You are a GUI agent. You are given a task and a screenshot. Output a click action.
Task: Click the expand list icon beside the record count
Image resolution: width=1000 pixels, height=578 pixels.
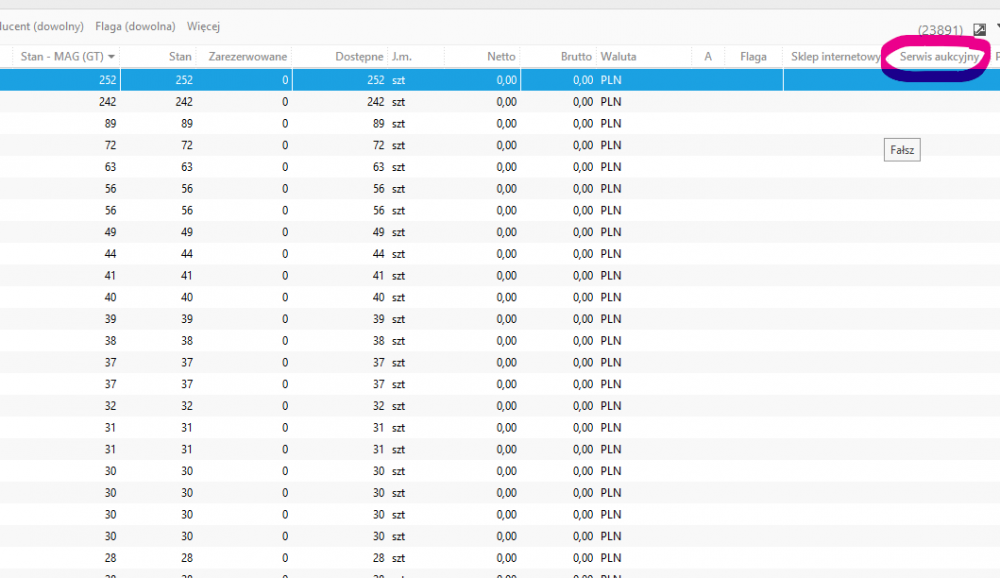980,30
